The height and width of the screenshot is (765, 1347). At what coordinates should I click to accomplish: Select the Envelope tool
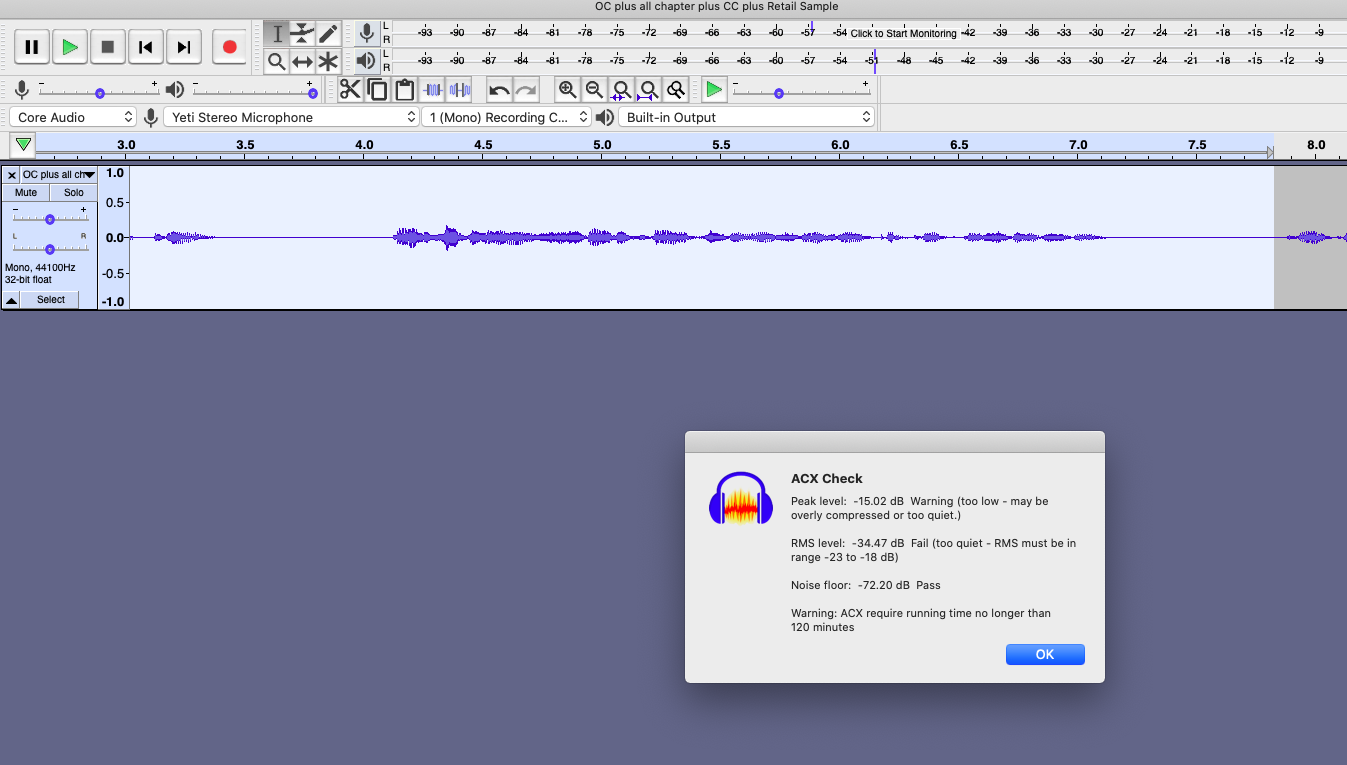[302, 34]
